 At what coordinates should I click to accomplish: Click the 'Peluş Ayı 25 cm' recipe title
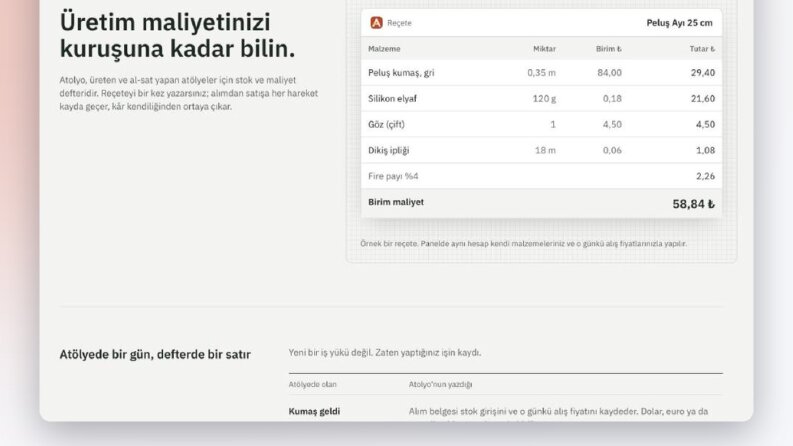pyautogui.click(x=679, y=23)
